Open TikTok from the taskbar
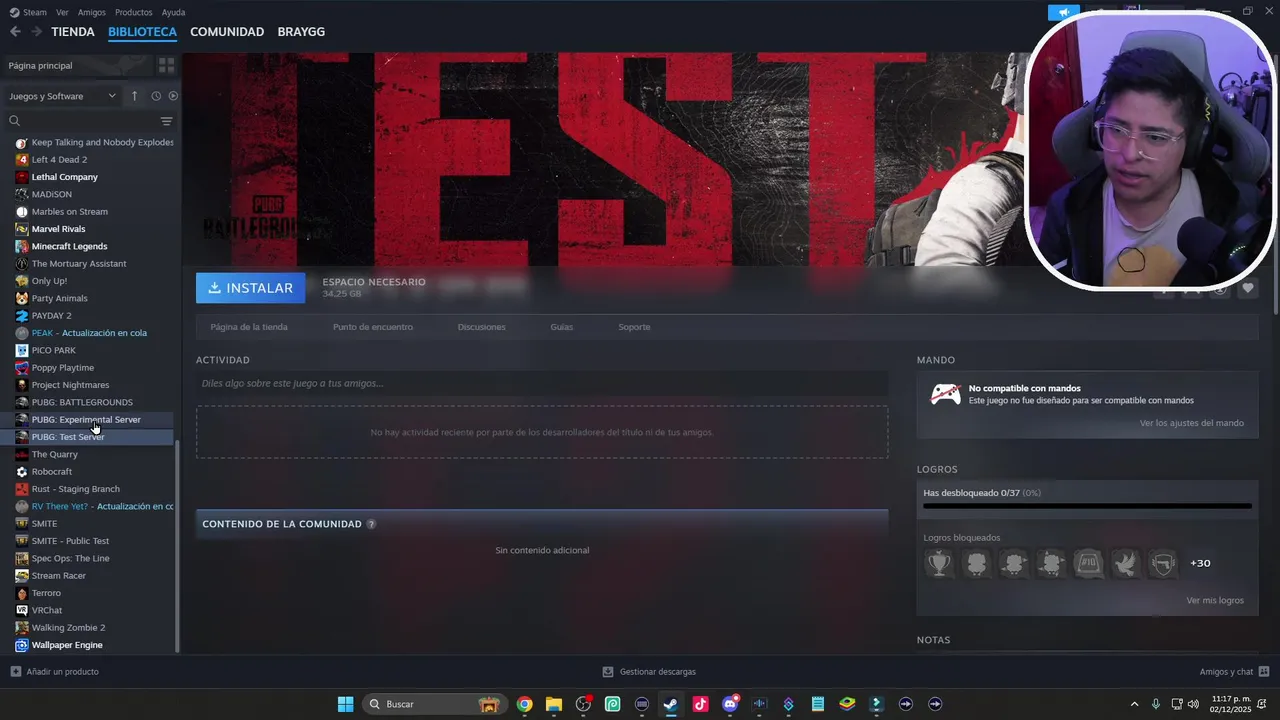 coord(700,704)
